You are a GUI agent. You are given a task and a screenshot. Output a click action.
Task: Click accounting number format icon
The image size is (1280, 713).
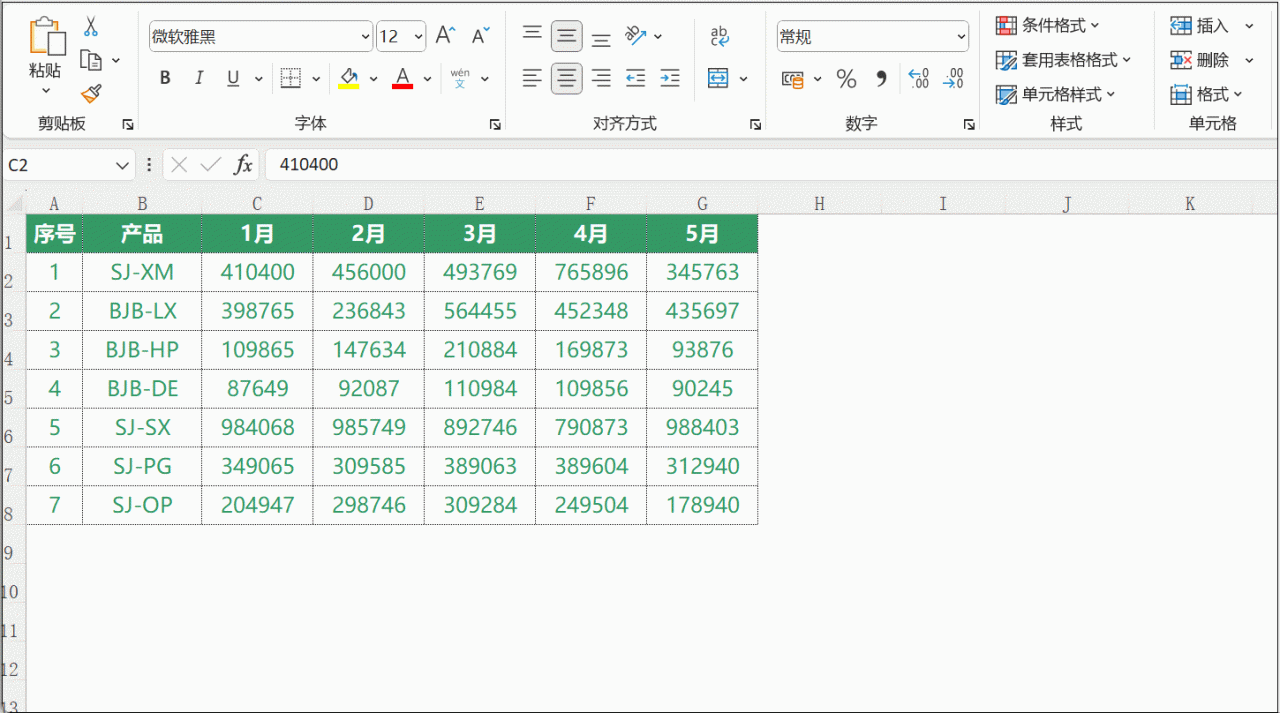pyautogui.click(x=793, y=78)
